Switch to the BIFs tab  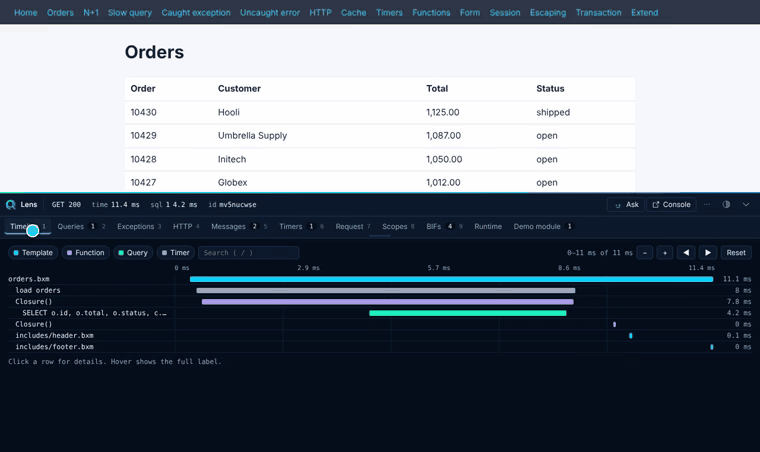coord(444,226)
